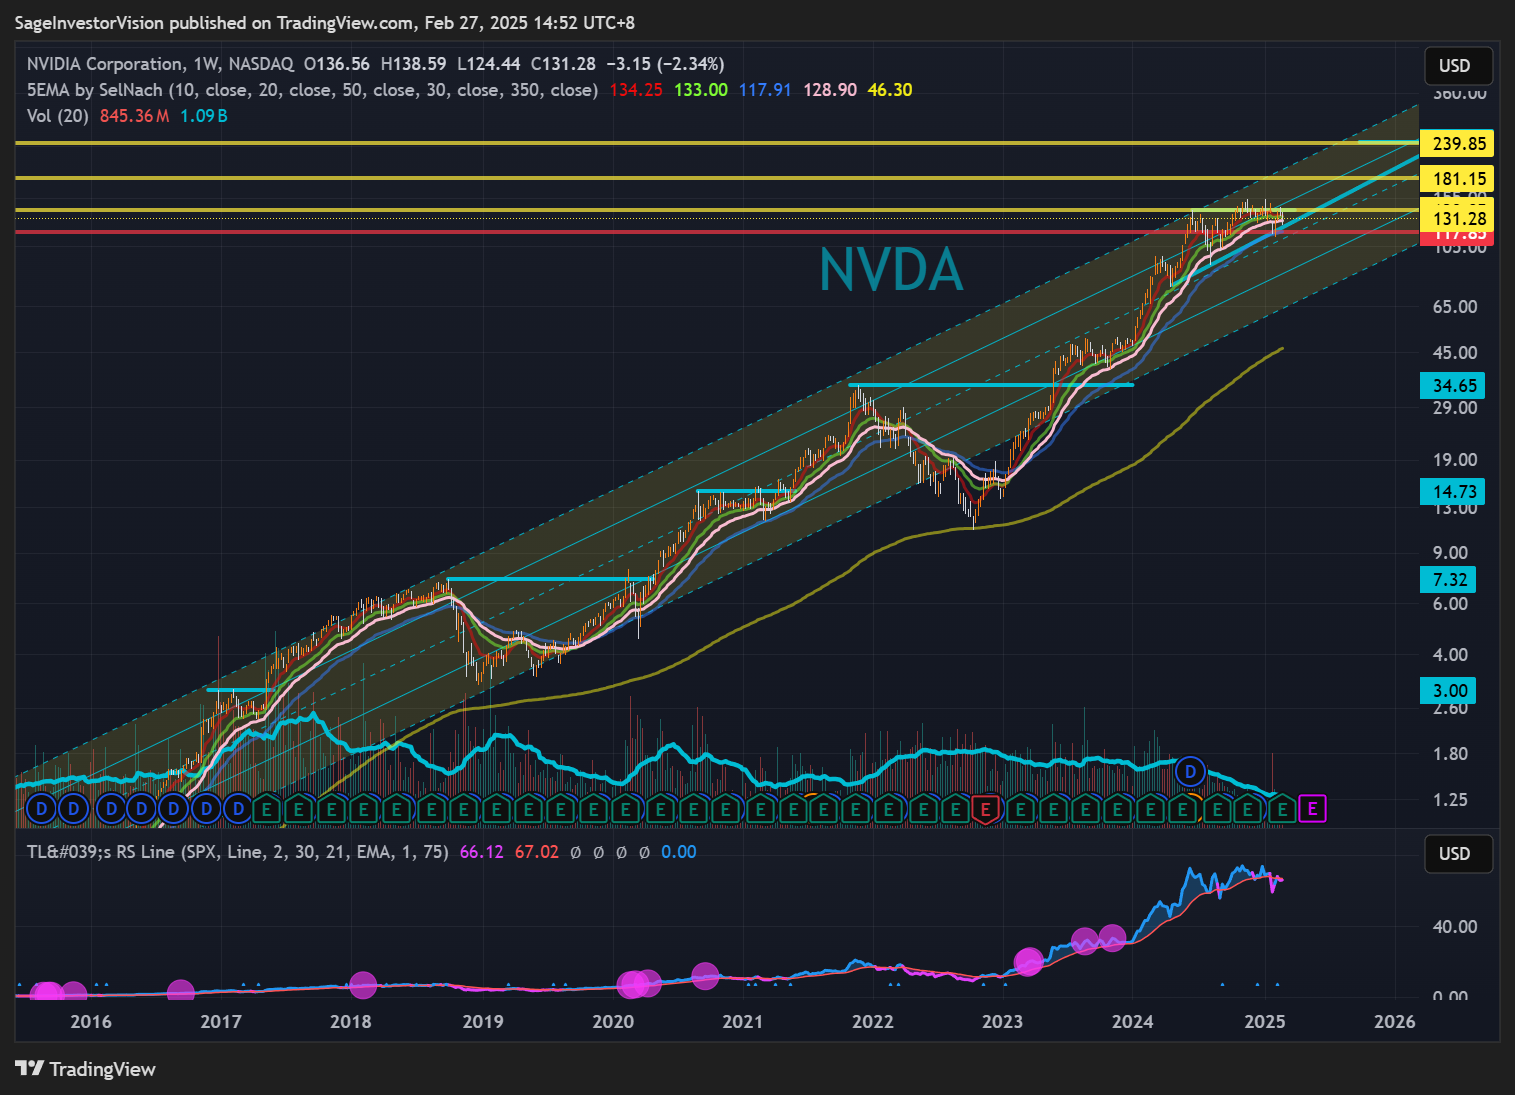The width and height of the screenshot is (1515, 1095).
Task: Click the red 134.25 EMA value
Action: 636,90
